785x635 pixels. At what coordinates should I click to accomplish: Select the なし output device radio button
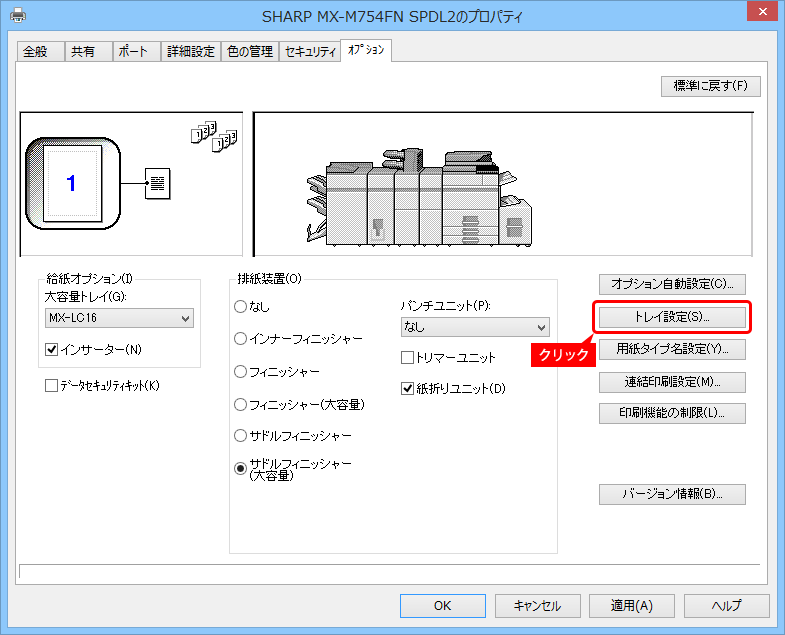(x=240, y=306)
